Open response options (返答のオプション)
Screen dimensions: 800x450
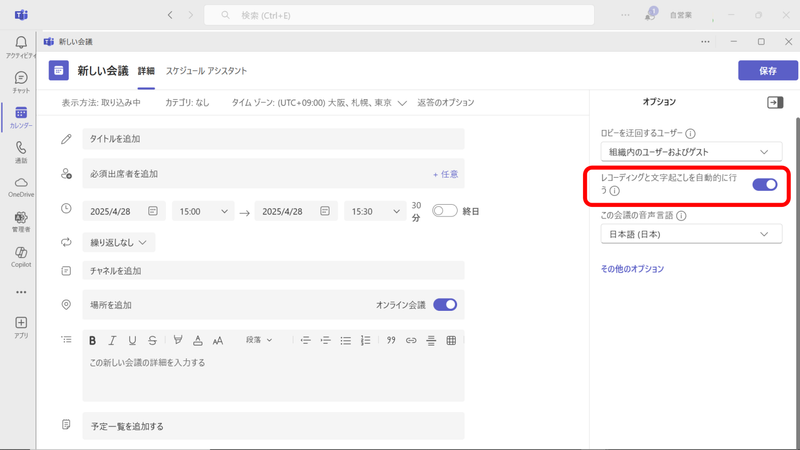pyautogui.click(x=446, y=103)
